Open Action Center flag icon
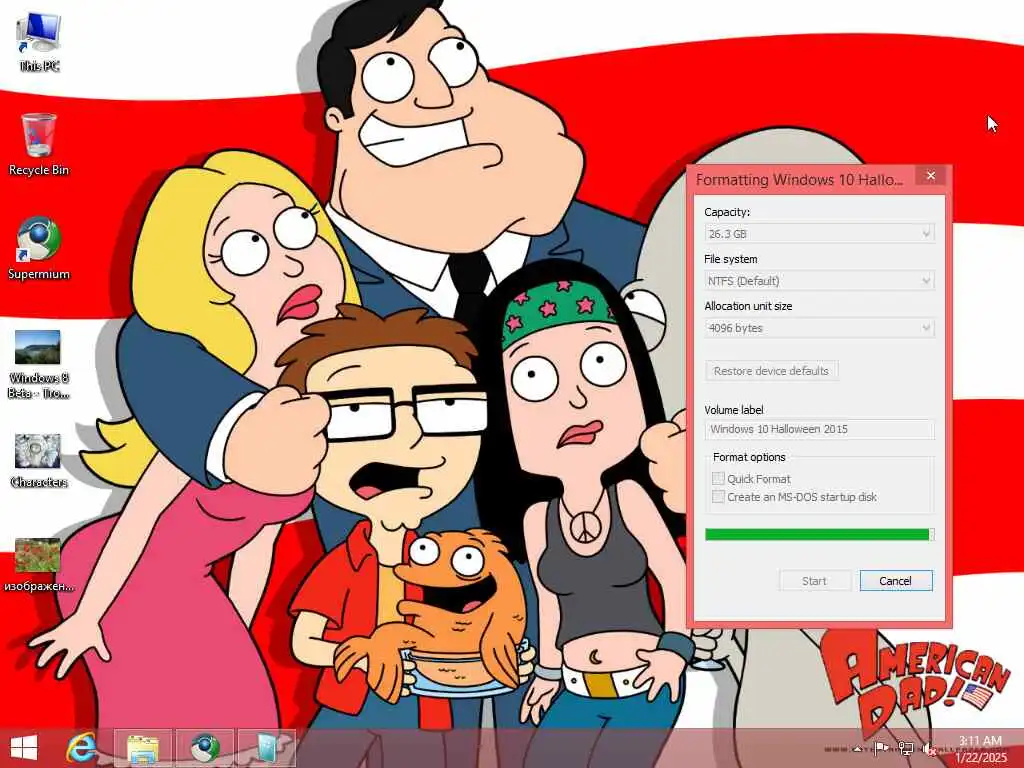Image resolution: width=1024 pixels, height=768 pixels. (881, 748)
